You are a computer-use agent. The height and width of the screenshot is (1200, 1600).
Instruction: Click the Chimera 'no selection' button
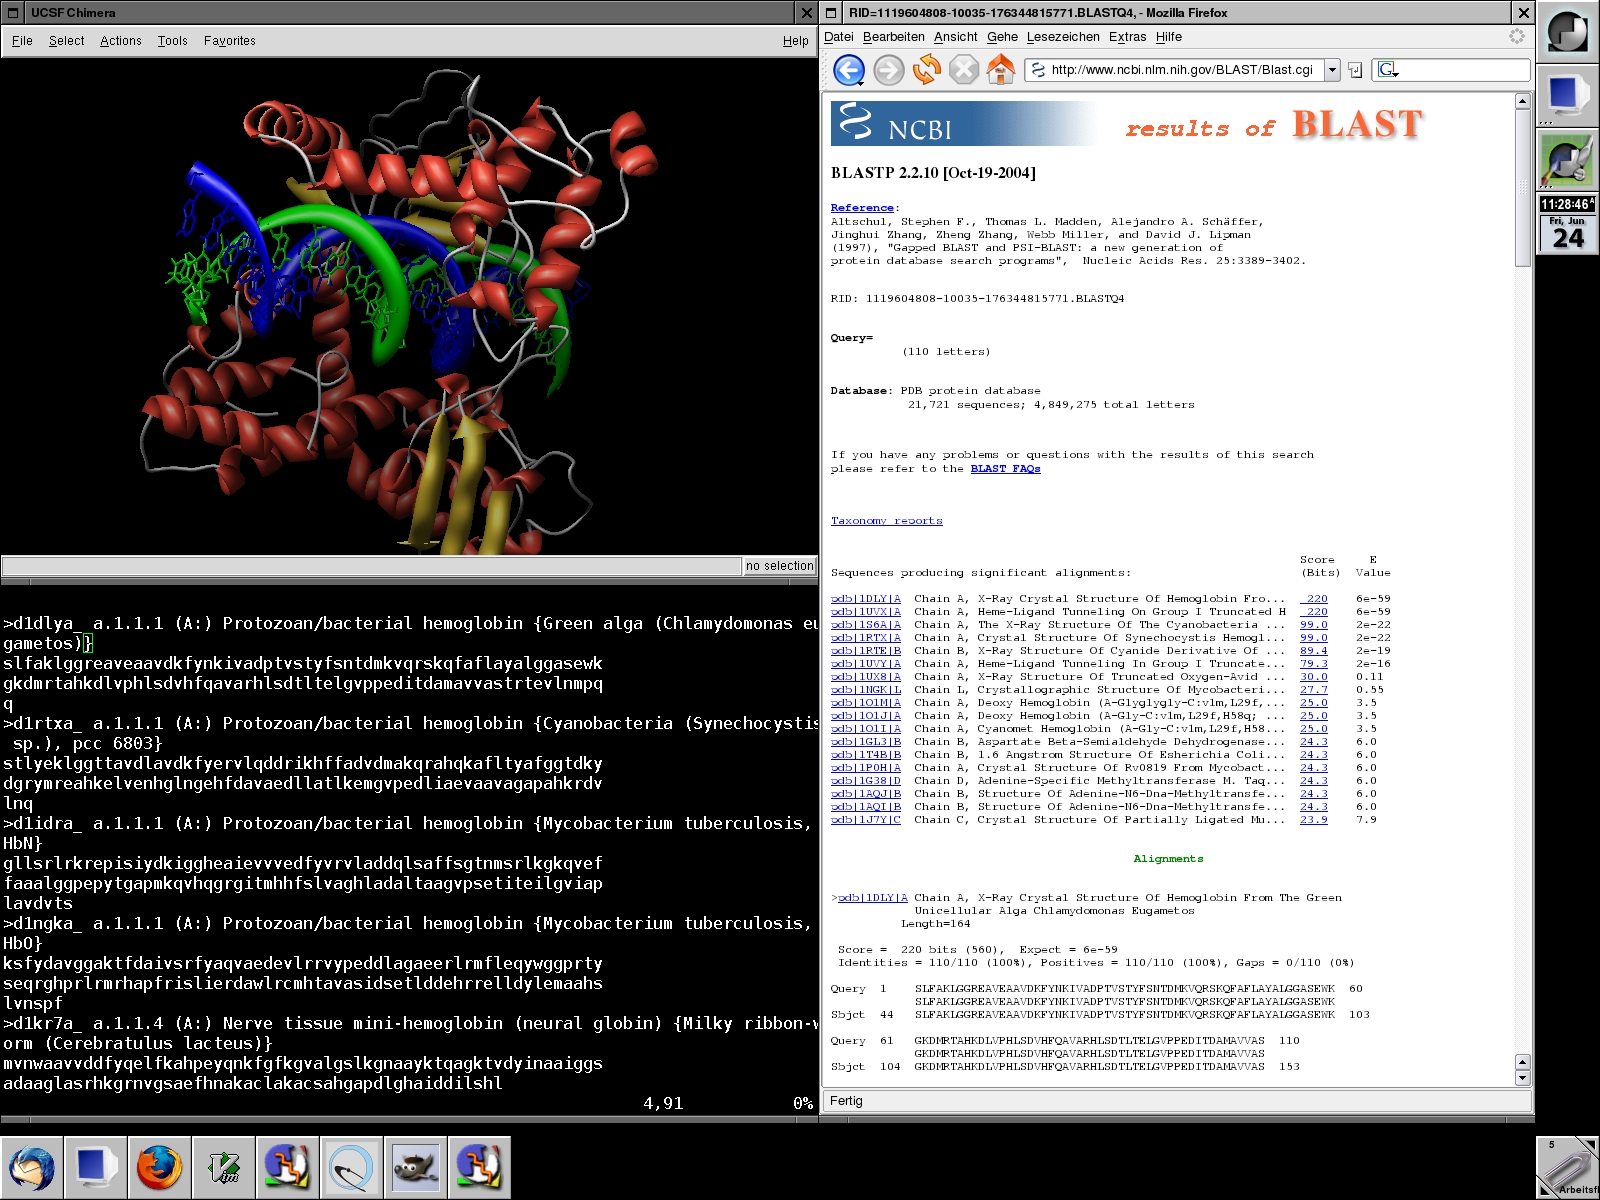[x=780, y=566]
